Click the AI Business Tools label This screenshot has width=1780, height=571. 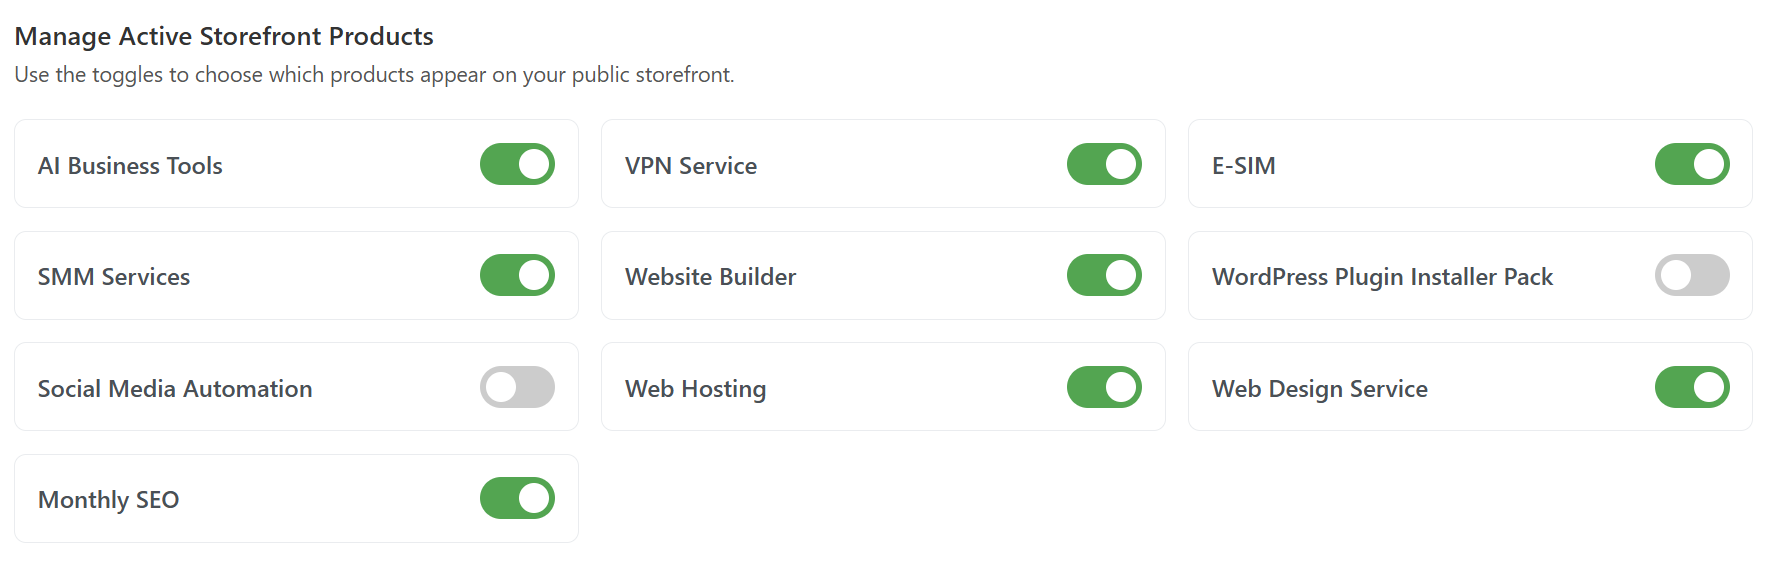click(x=130, y=166)
